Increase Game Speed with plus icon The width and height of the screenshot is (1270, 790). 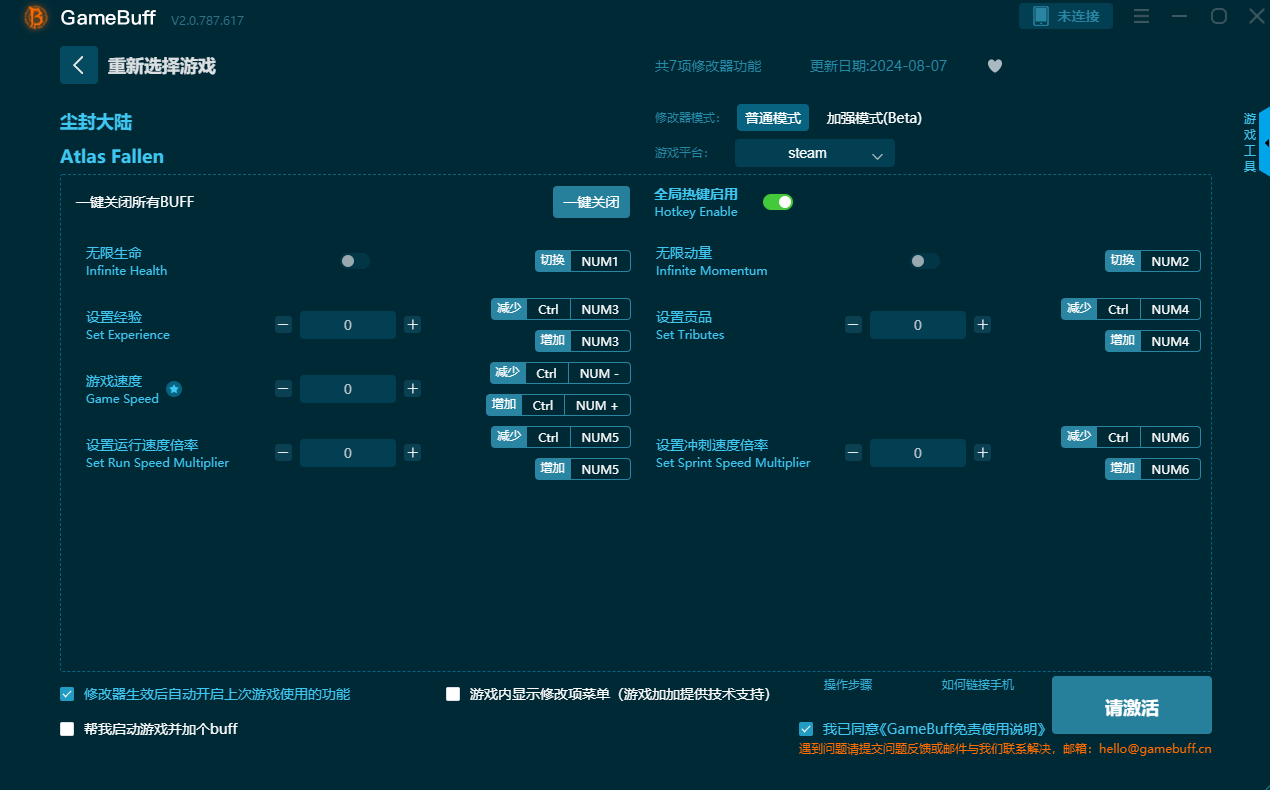click(x=412, y=389)
